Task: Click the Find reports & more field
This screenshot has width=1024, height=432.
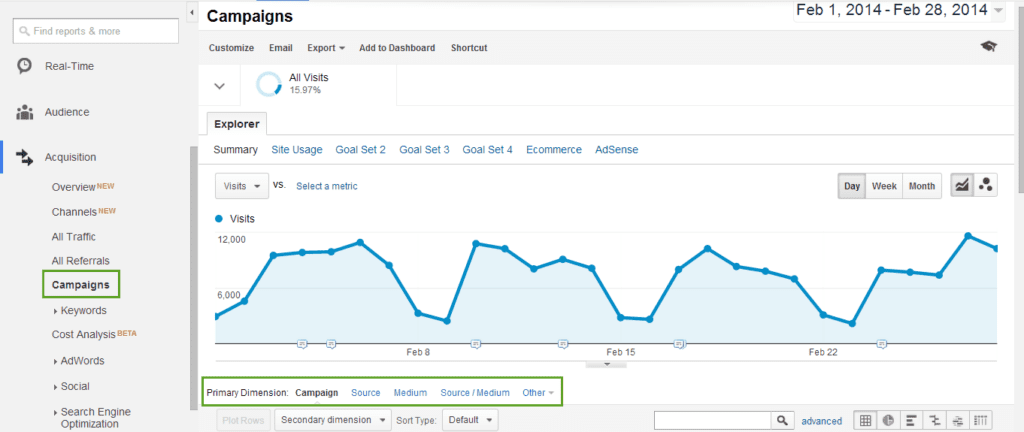Action: click(96, 31)
